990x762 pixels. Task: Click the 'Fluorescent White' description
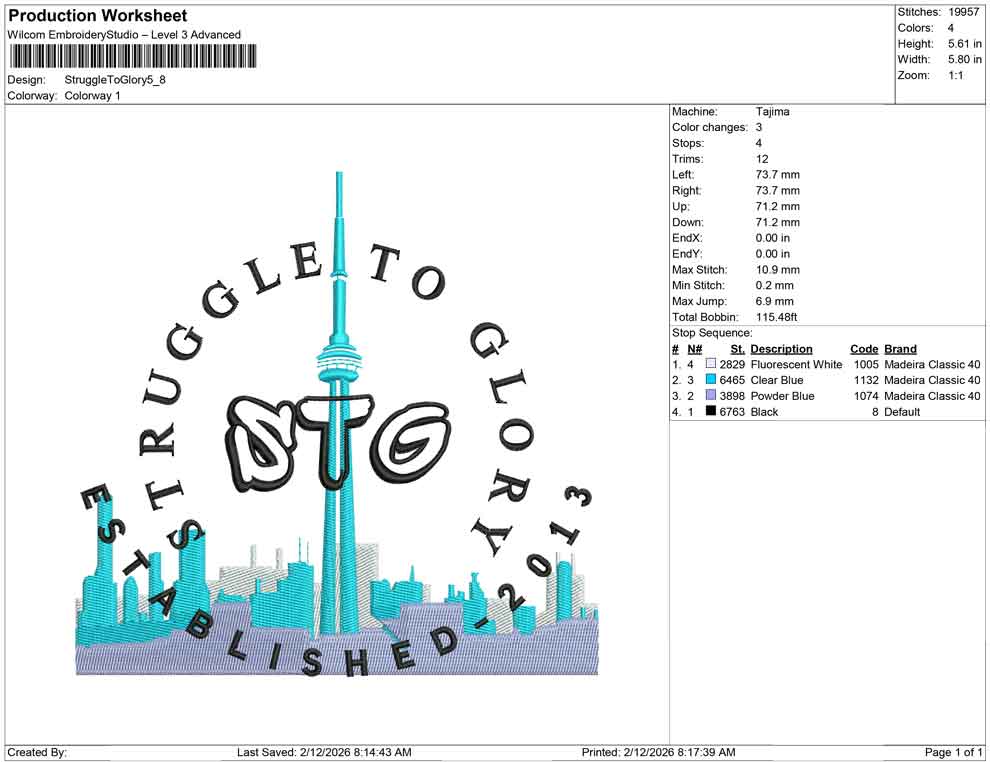[796, 364]
